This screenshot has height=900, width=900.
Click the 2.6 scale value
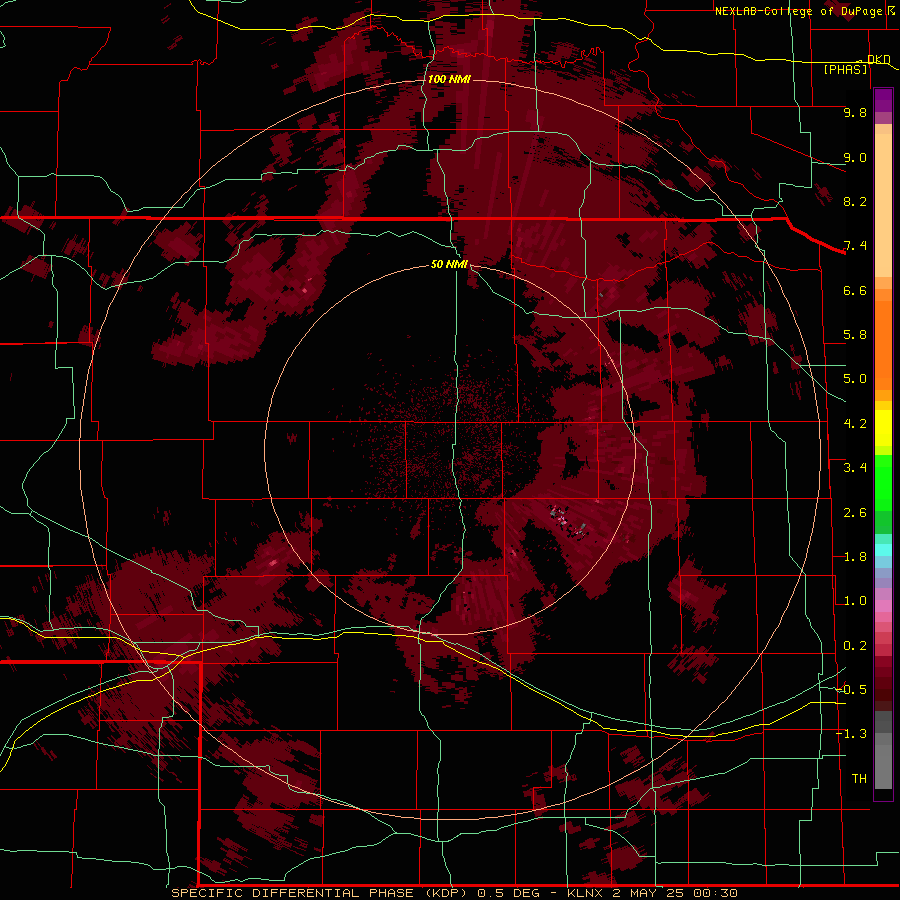(x=855, y=513)
